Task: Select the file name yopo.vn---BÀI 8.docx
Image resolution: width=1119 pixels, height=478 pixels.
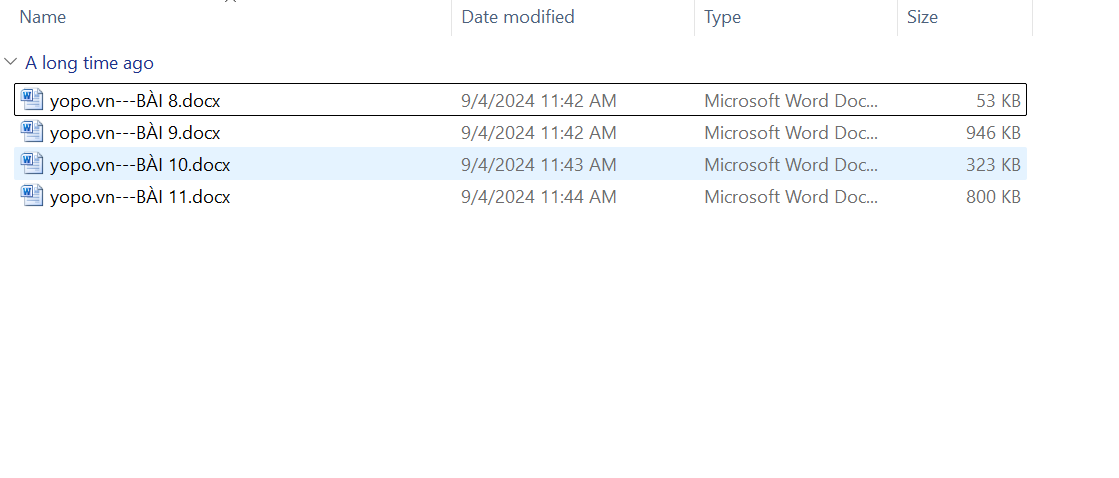Action: click(135, 101)
